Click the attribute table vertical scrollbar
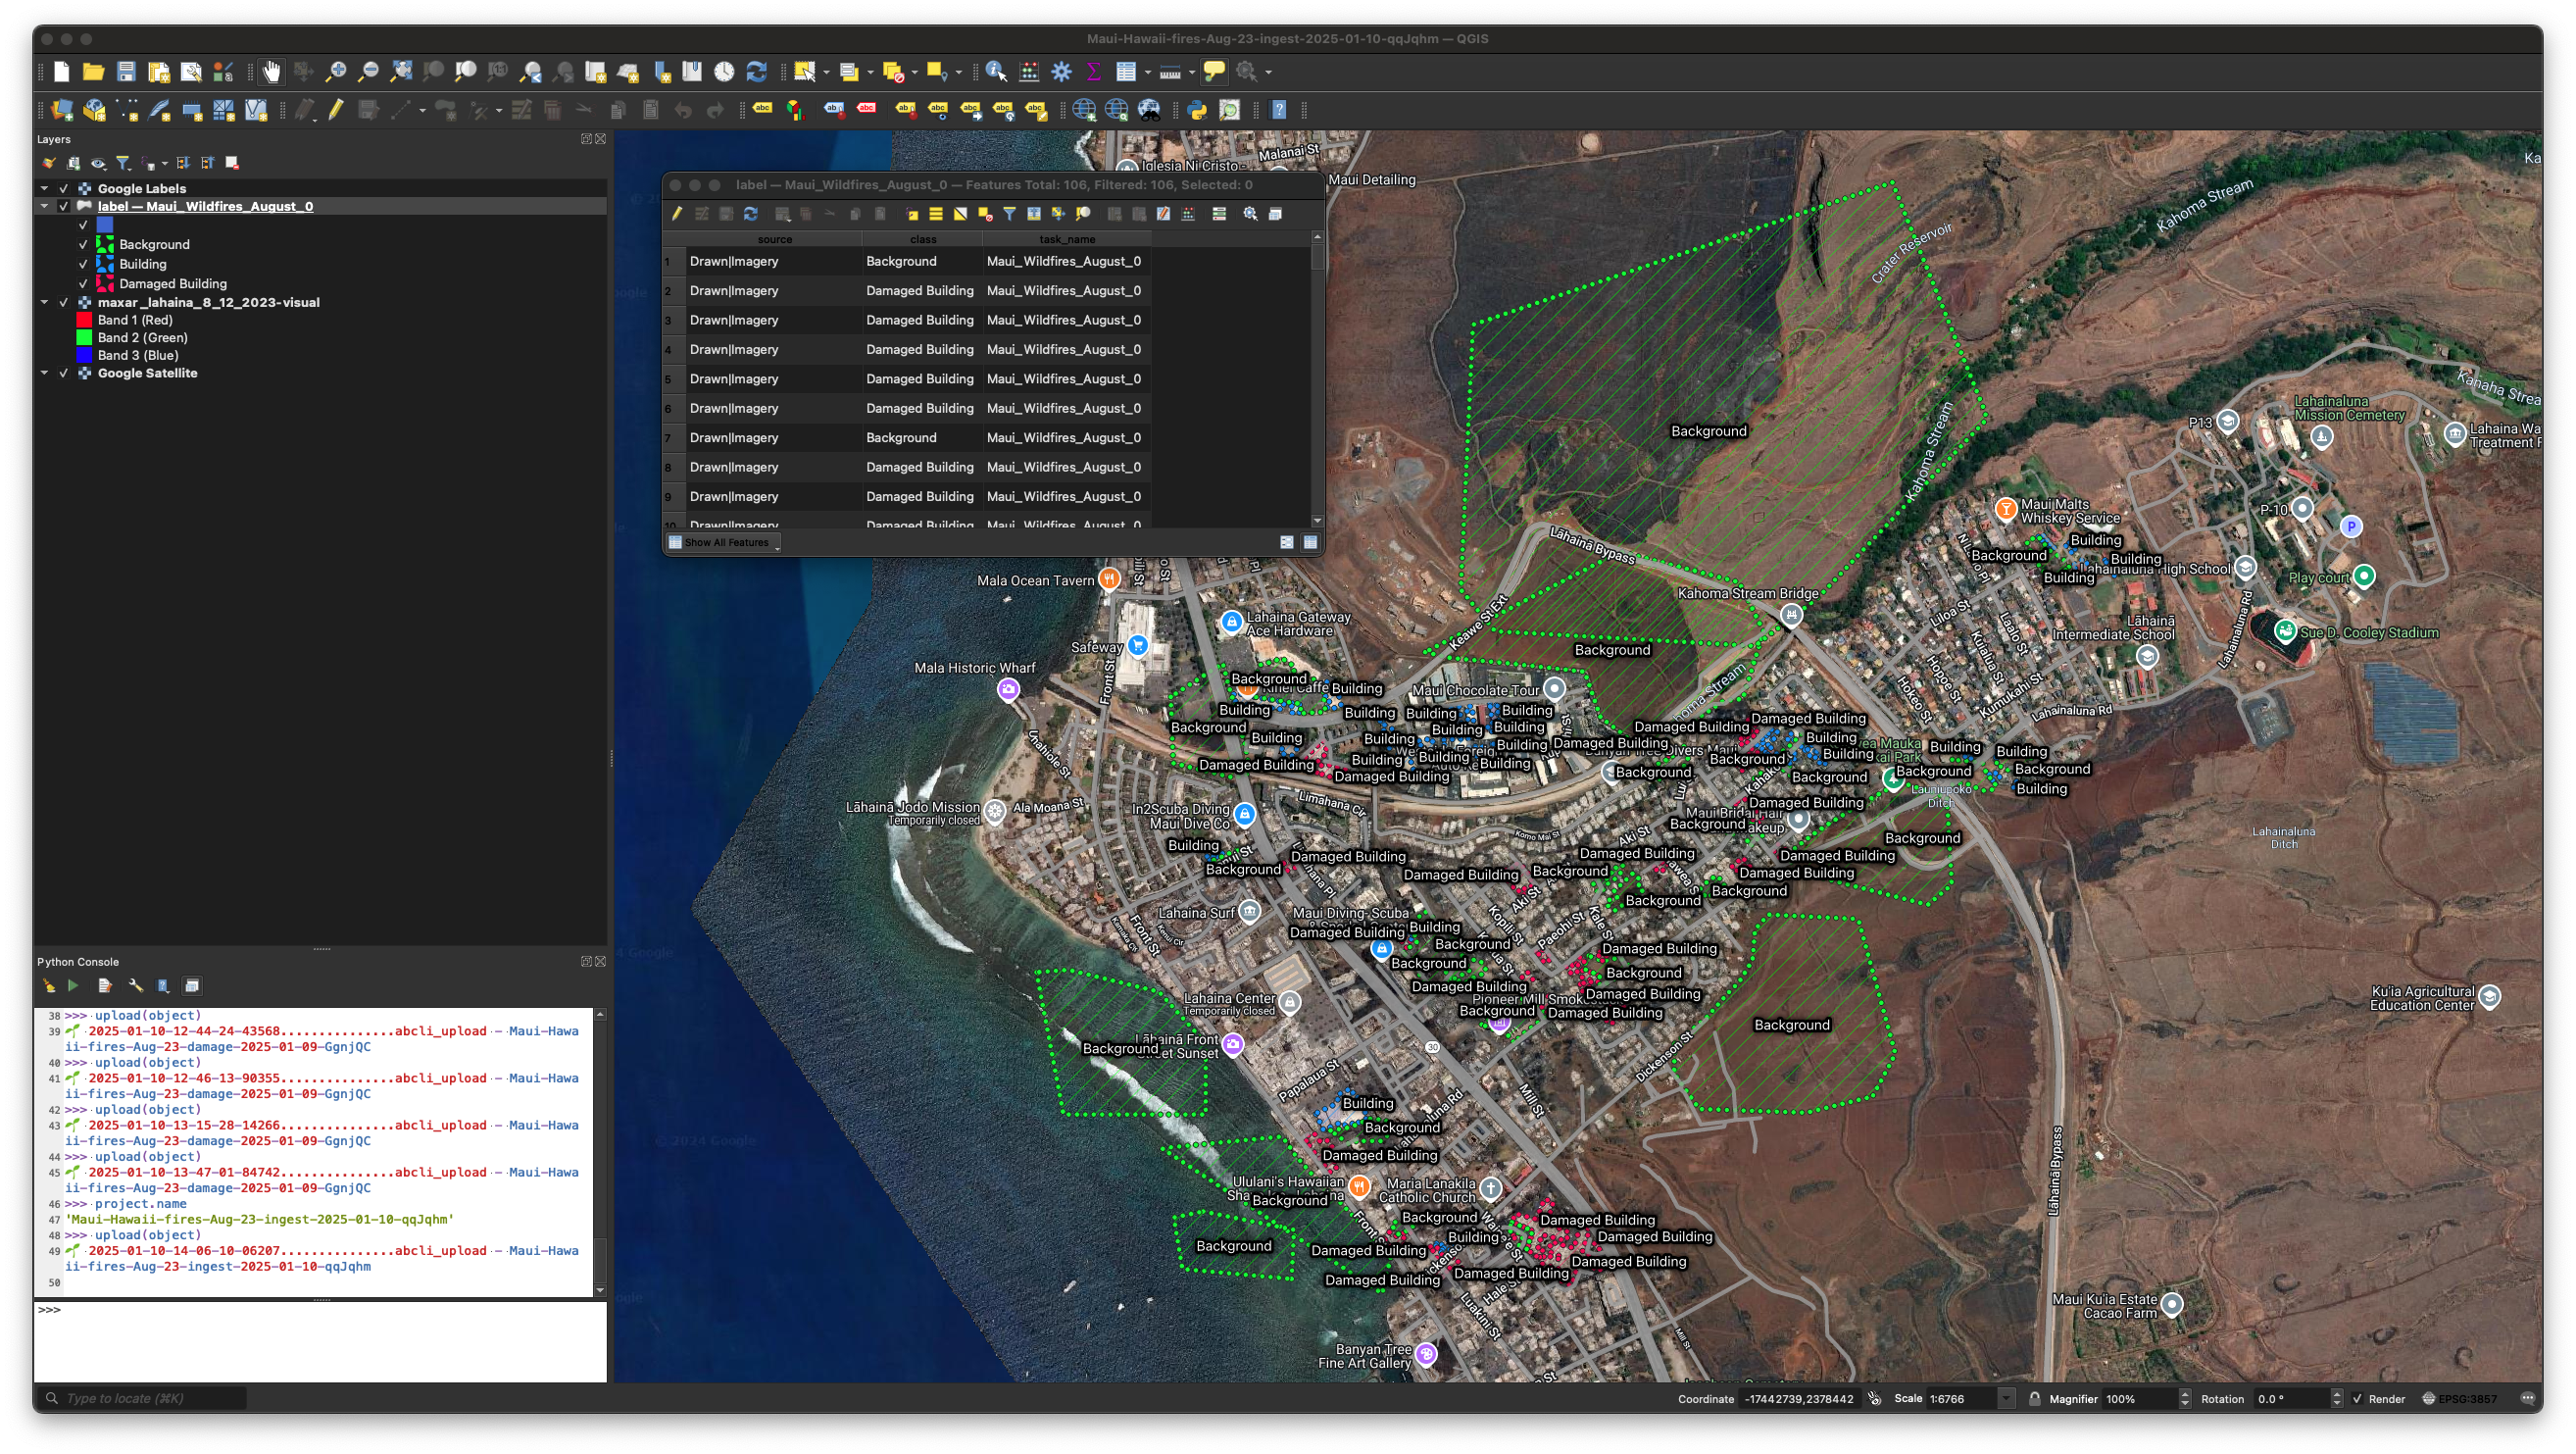Image resolution: width=2576 pixels, height=1454 pixels. tap(1317, 379)
